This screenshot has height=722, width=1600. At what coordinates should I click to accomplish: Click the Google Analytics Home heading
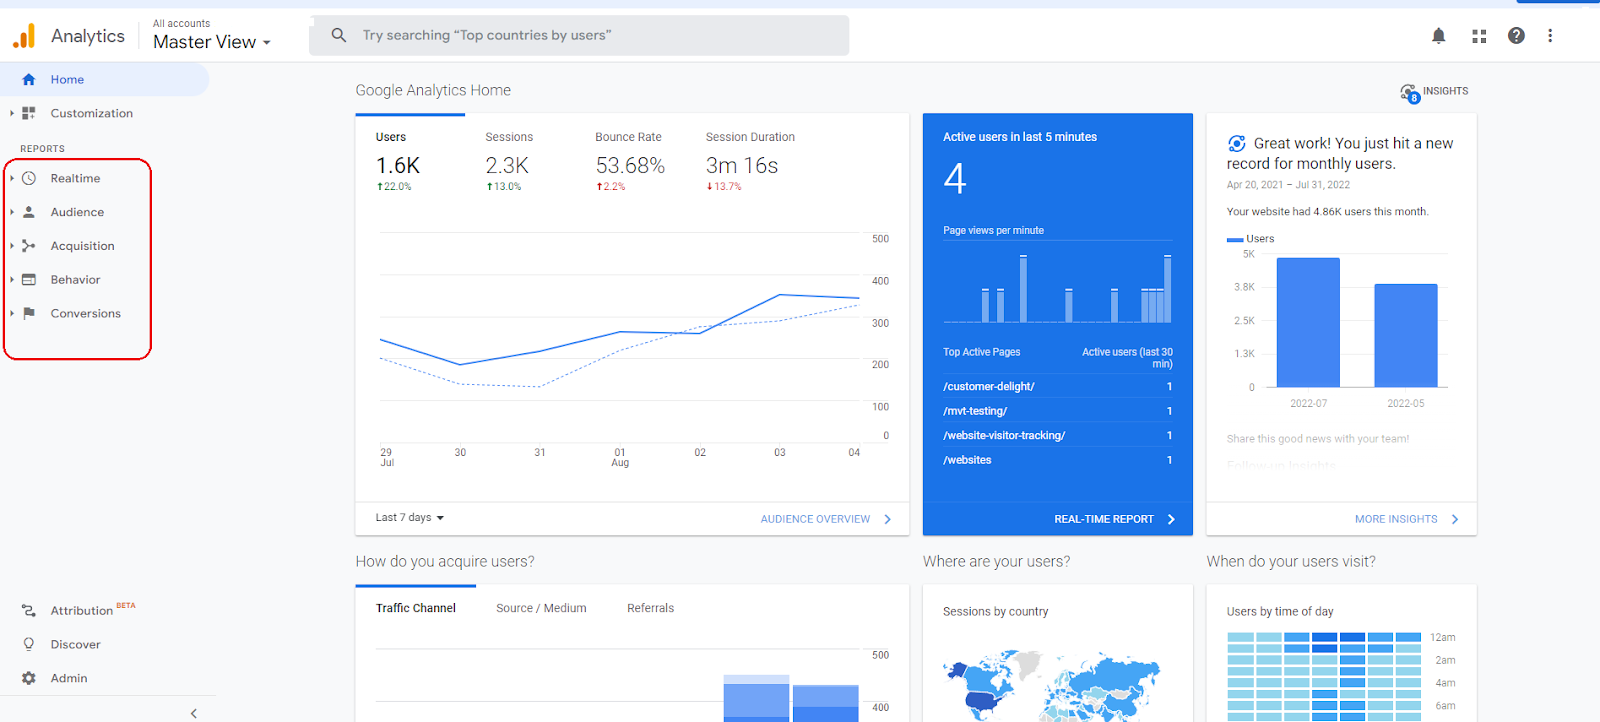click(433, 91)
